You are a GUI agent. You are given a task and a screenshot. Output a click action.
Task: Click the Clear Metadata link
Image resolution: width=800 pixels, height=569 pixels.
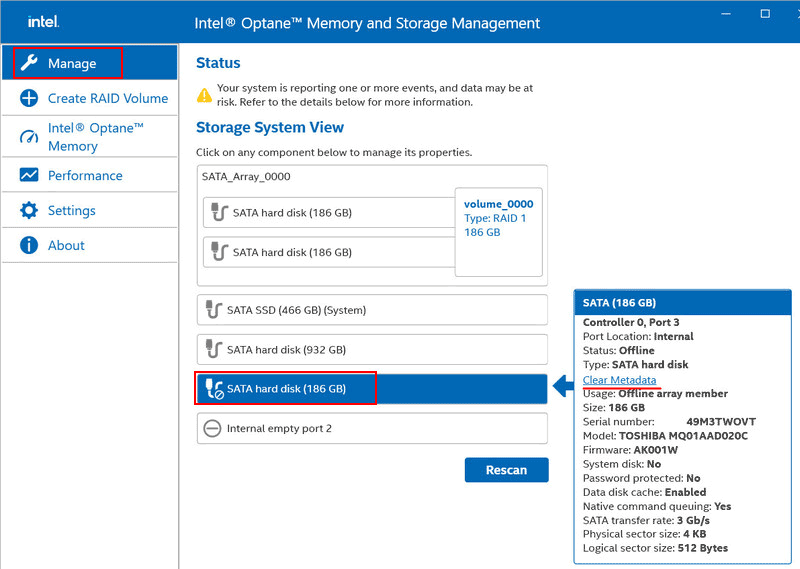pyautogui.click(x=619, y=380)
